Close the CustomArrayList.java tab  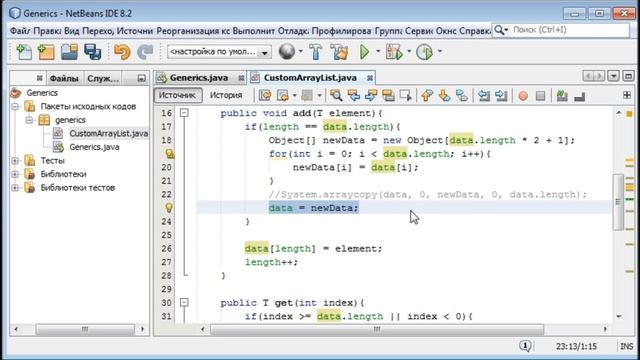click(x=369, y=78)
